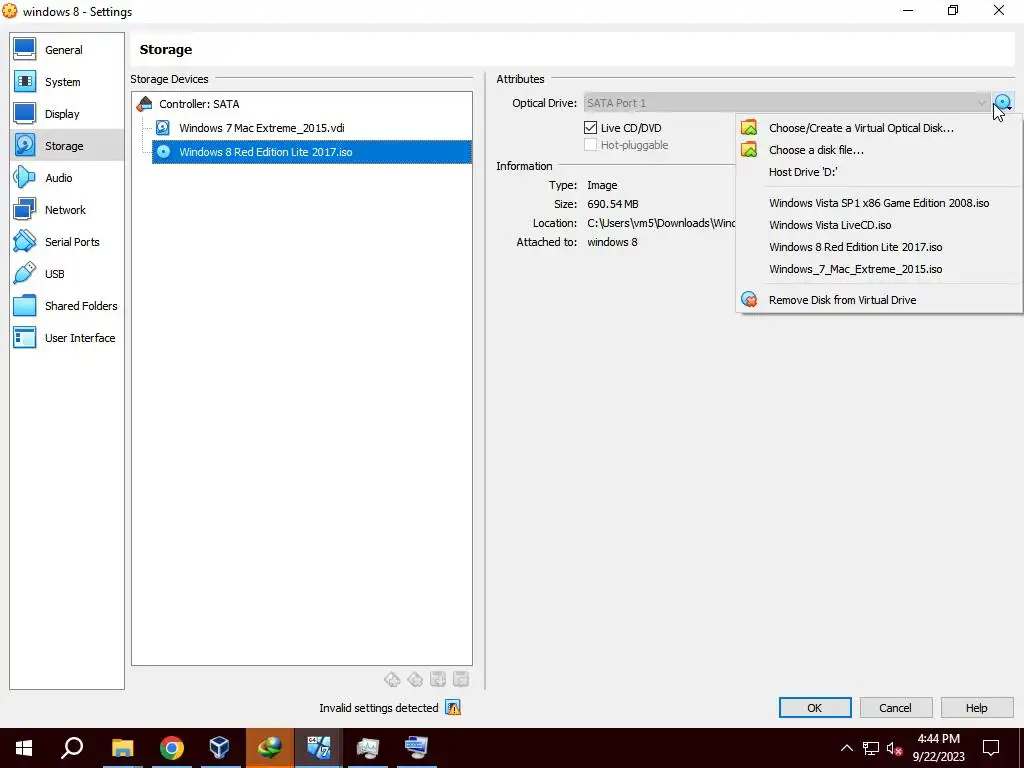
Task: Pick Windows Vista LiveCD.iso from menu
Action: click(878, 225)
